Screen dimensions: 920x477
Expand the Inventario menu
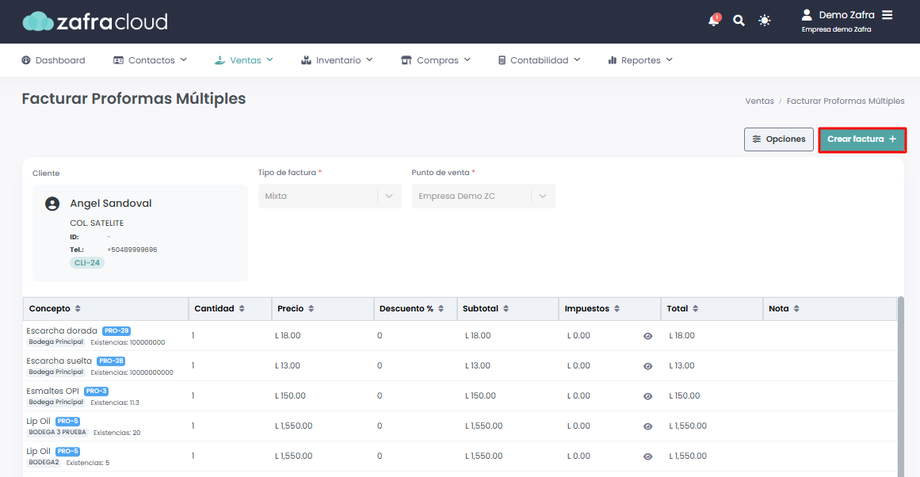[x=337, y=60]
